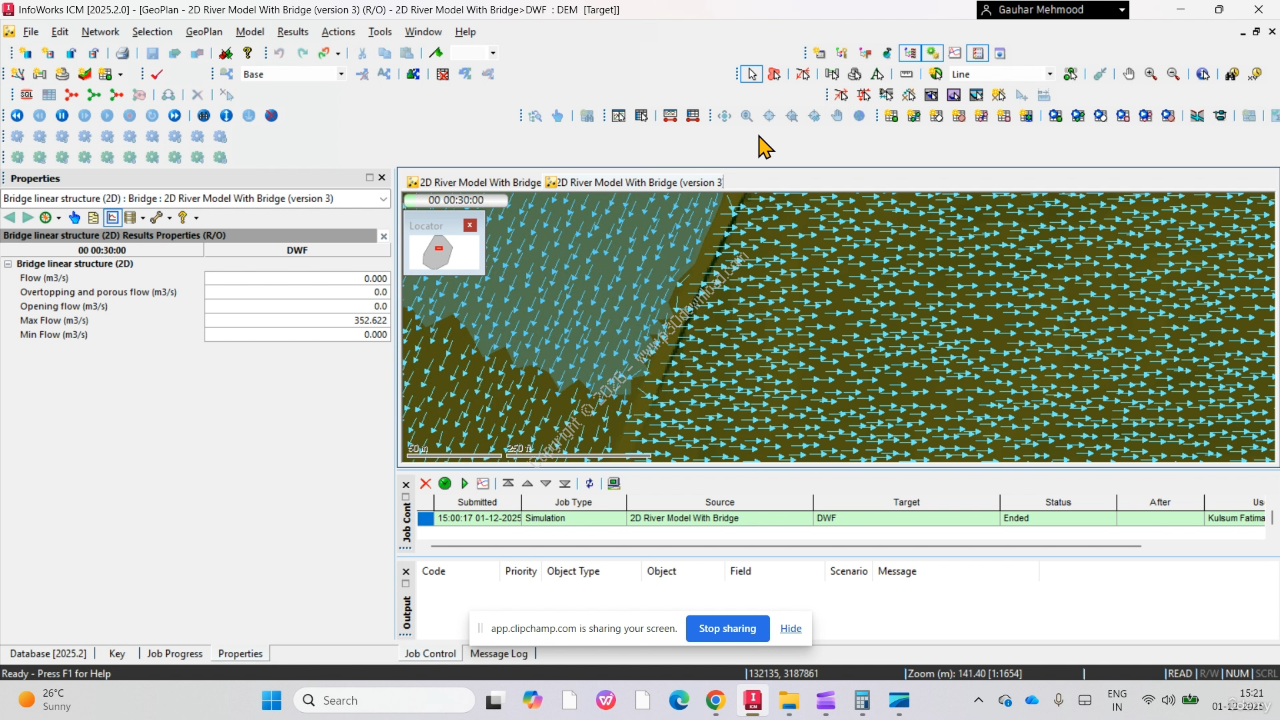Open the Base scenario dropdown
Viewport: 1280px width, 720px height.
point(340,74)
